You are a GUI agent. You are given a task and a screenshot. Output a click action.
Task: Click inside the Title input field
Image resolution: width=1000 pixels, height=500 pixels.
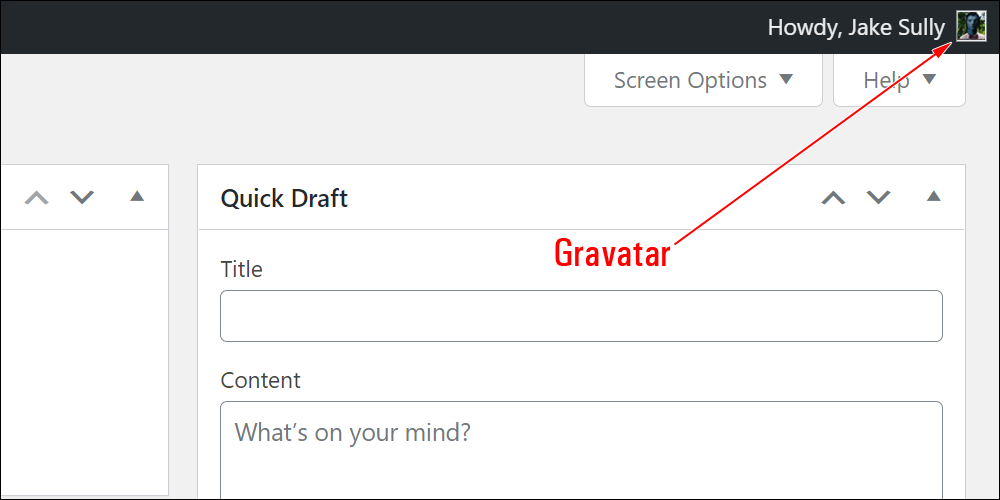coord(581,316)
